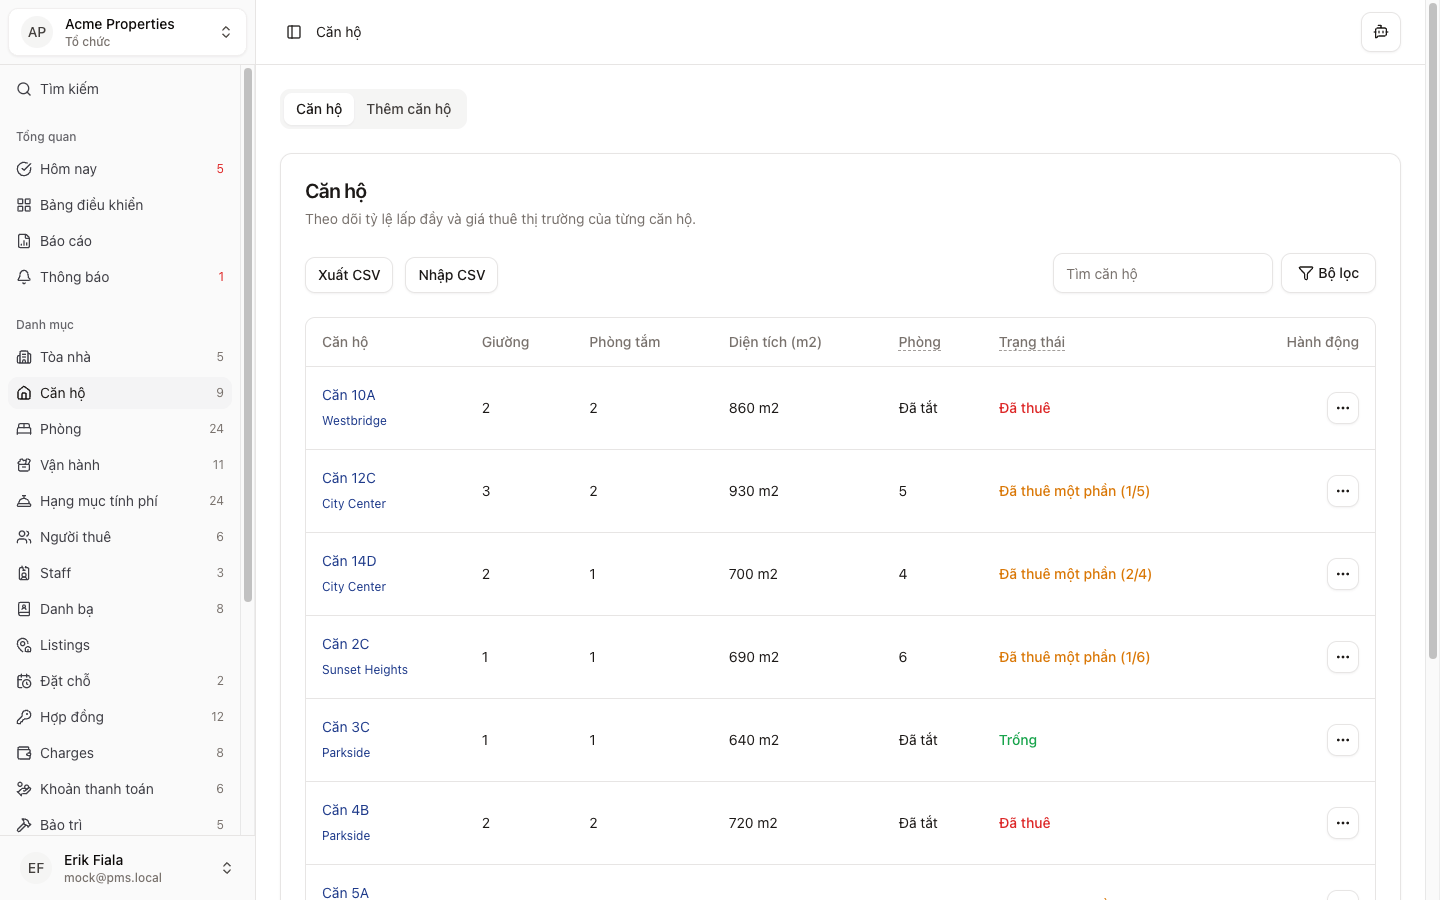Toggle the sidebar panel icon
Viewport: 1440px width, 900px height.
[294, 32]
